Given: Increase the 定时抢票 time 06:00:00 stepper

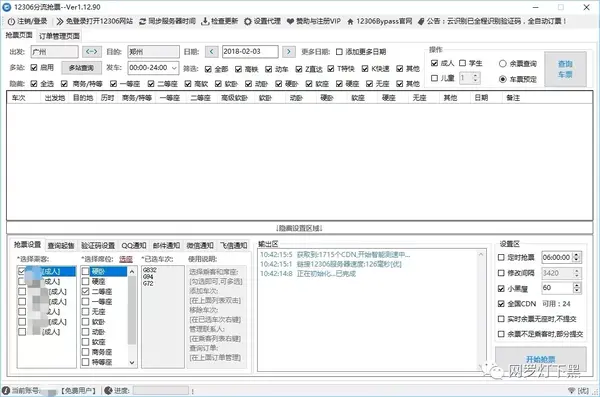Looking at the screenshot, I should coord(577,255).
